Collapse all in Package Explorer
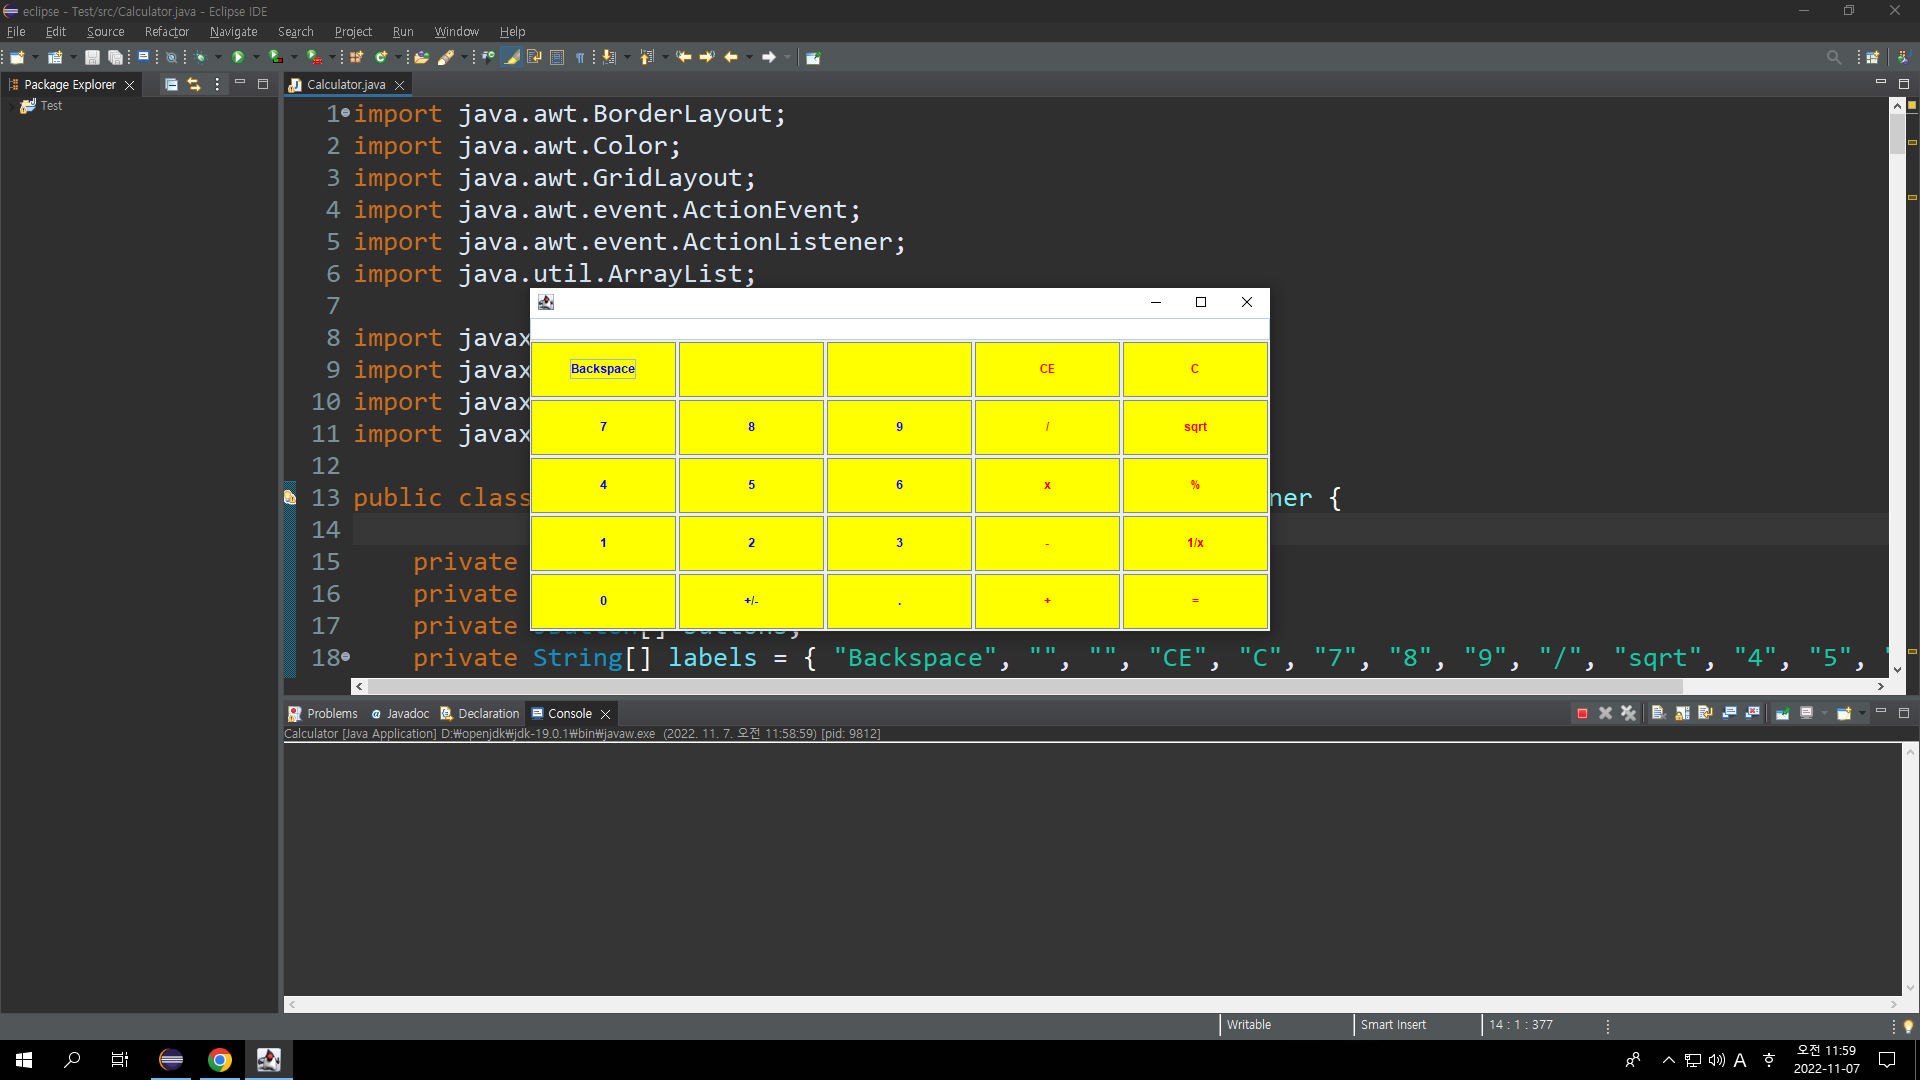Screen dimensions: 1920x1080 click(171, 85)
